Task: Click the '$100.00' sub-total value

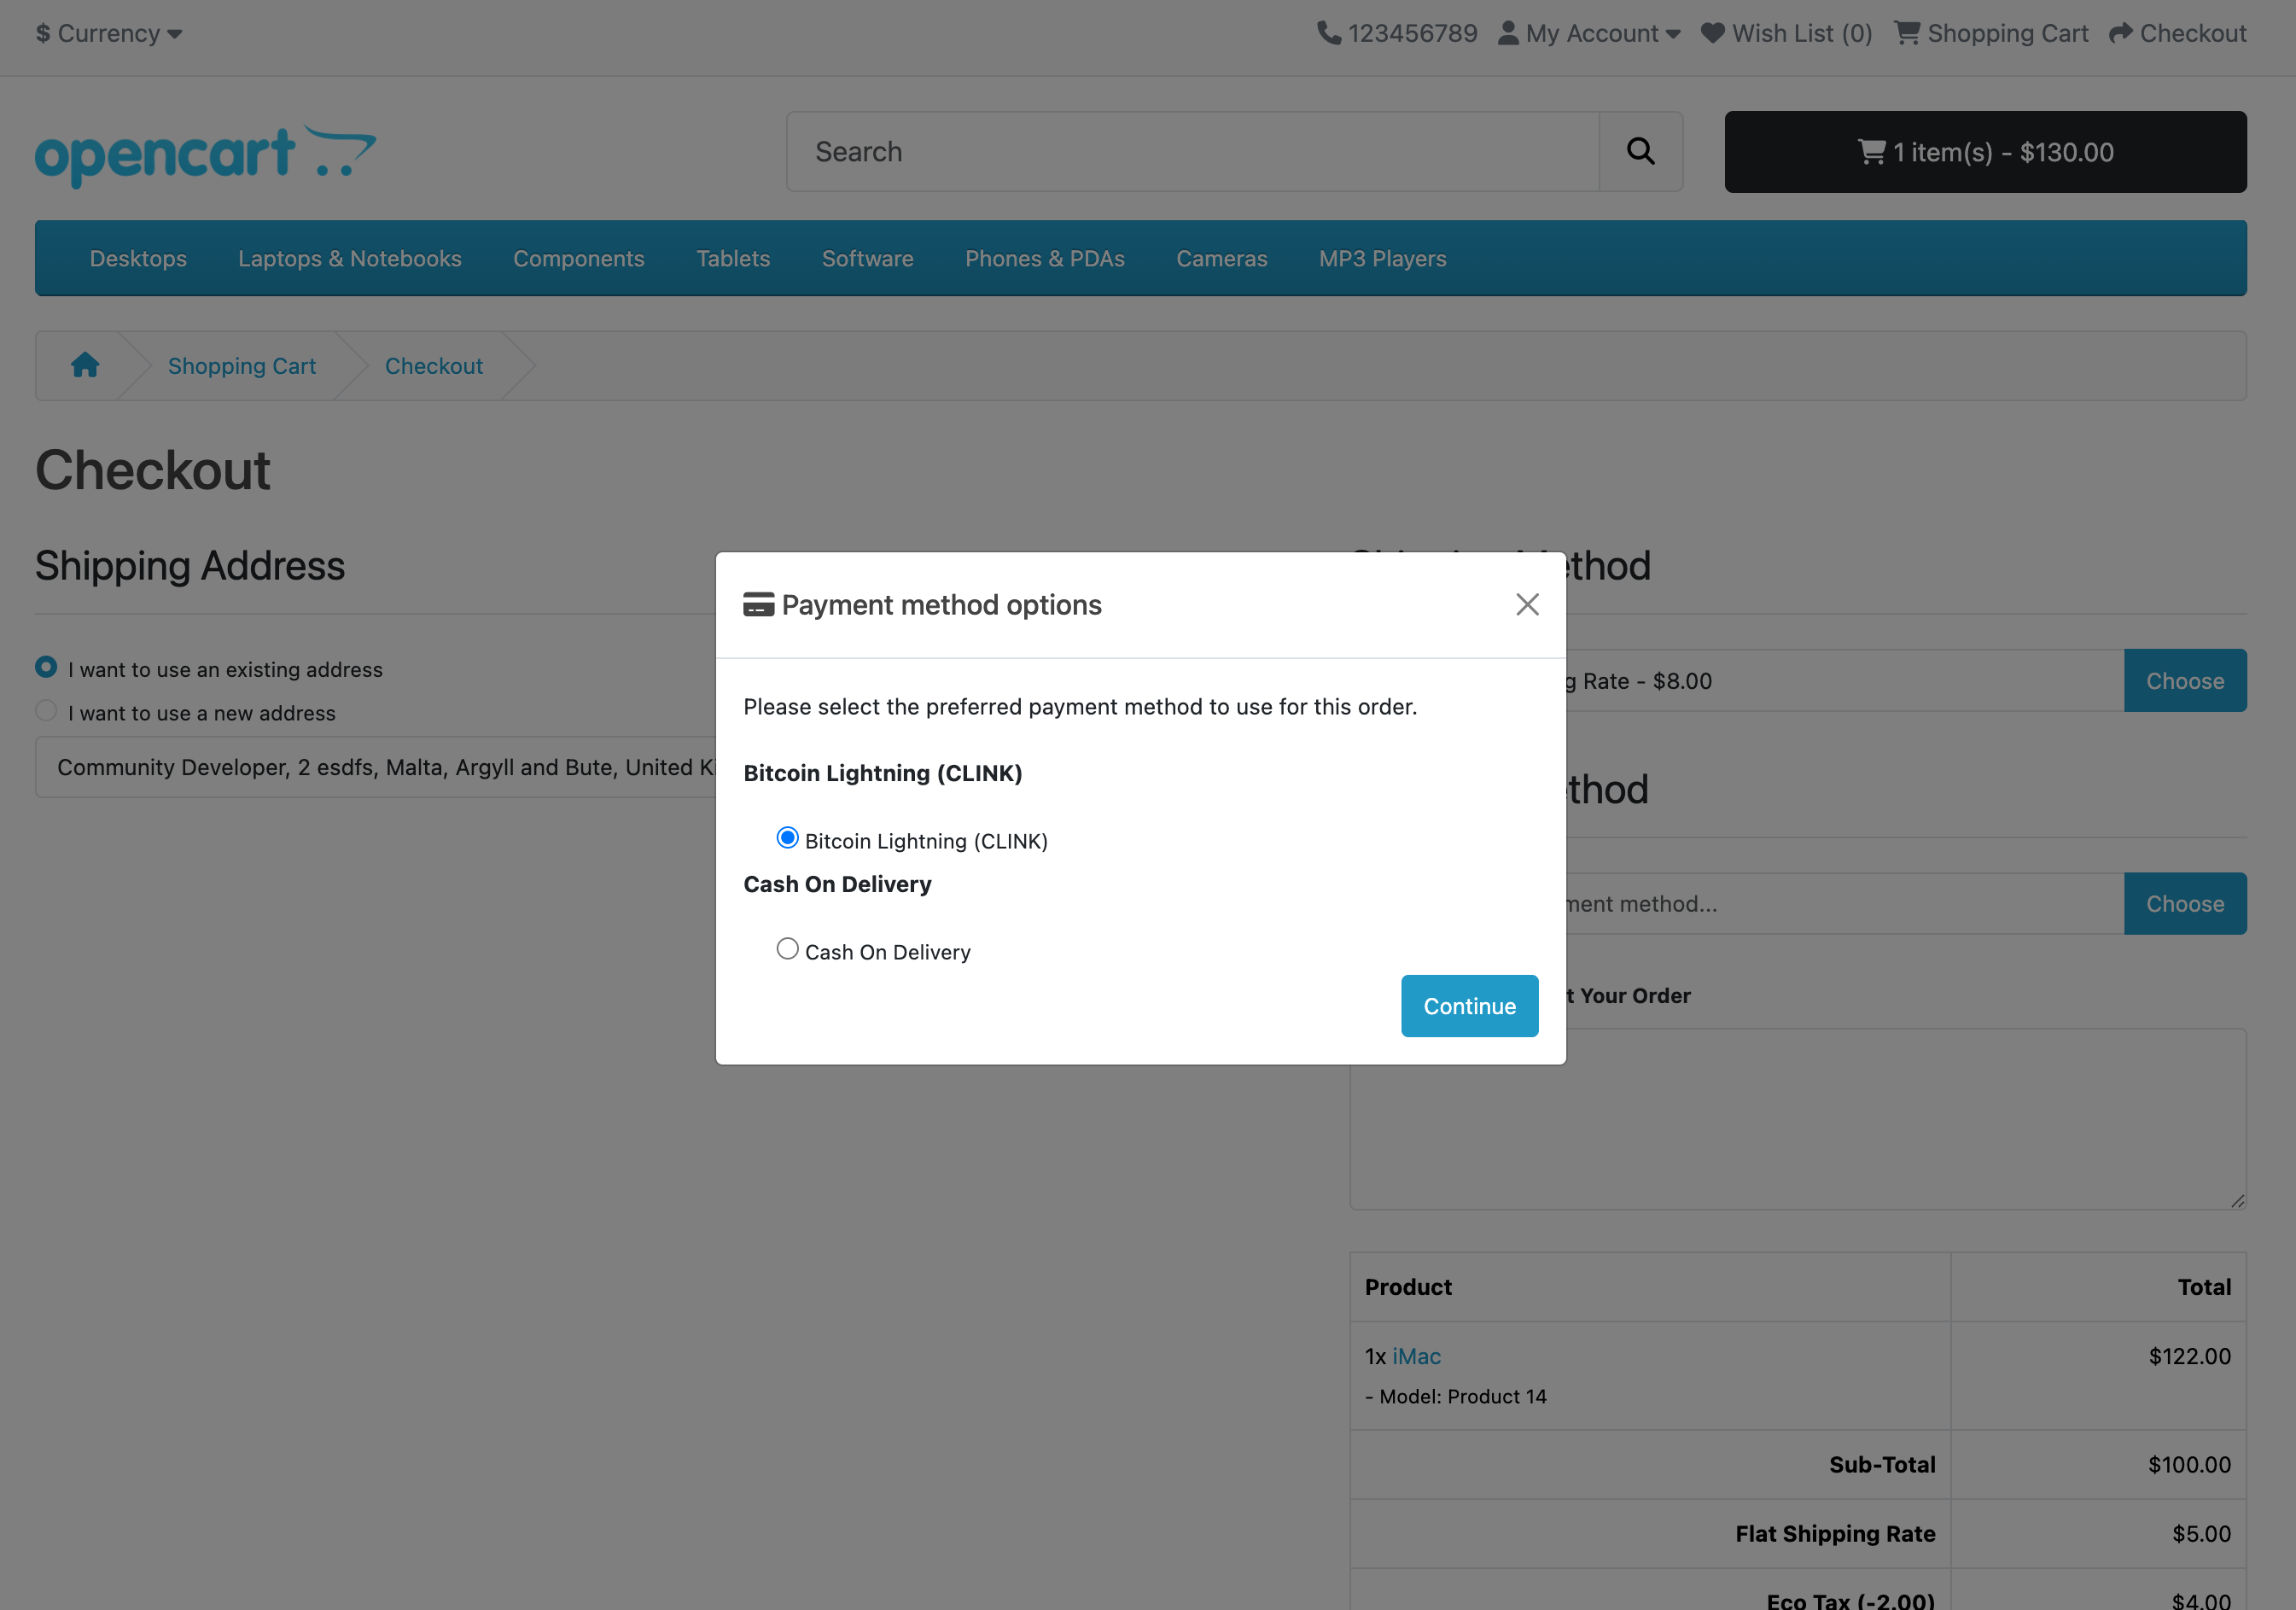Action: point(2189,1465)
